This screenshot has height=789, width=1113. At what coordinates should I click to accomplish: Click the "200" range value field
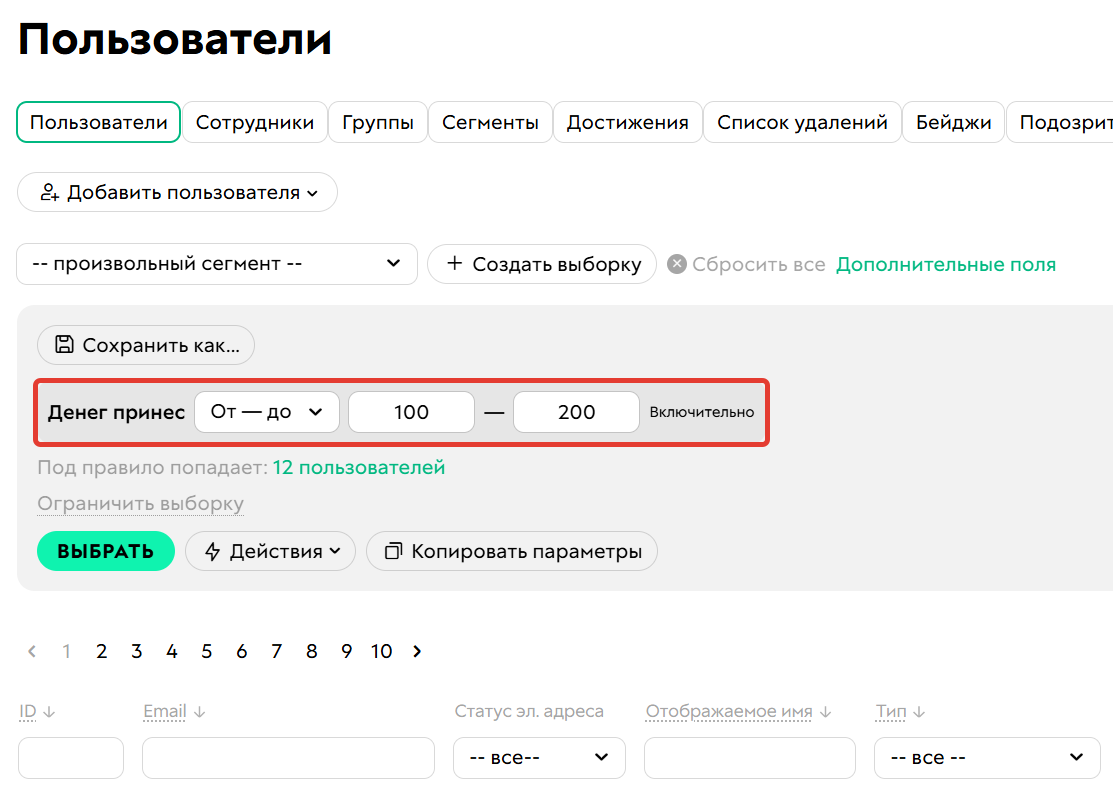(x=576, y=411)
